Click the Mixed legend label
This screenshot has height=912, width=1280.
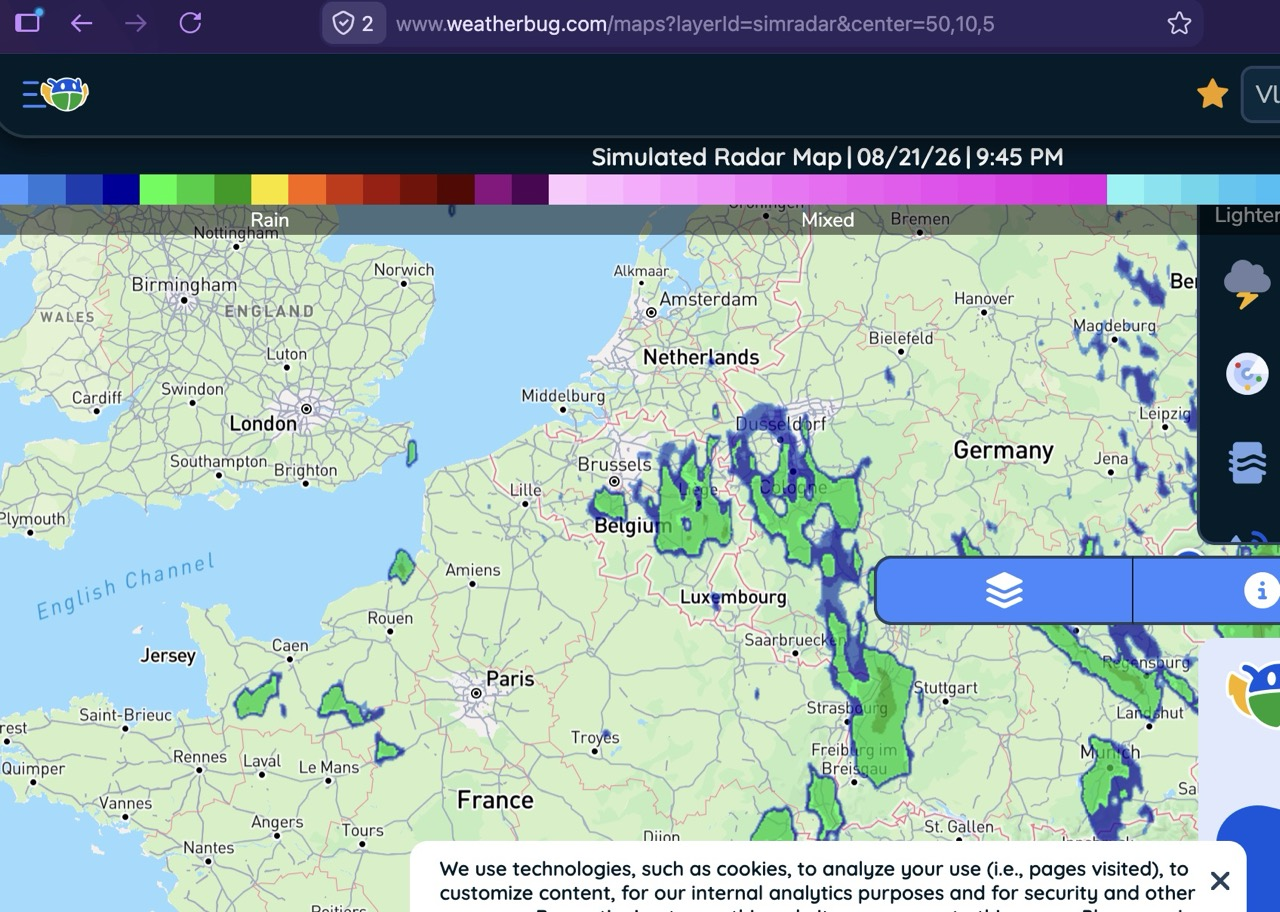[x=827, y=220]
